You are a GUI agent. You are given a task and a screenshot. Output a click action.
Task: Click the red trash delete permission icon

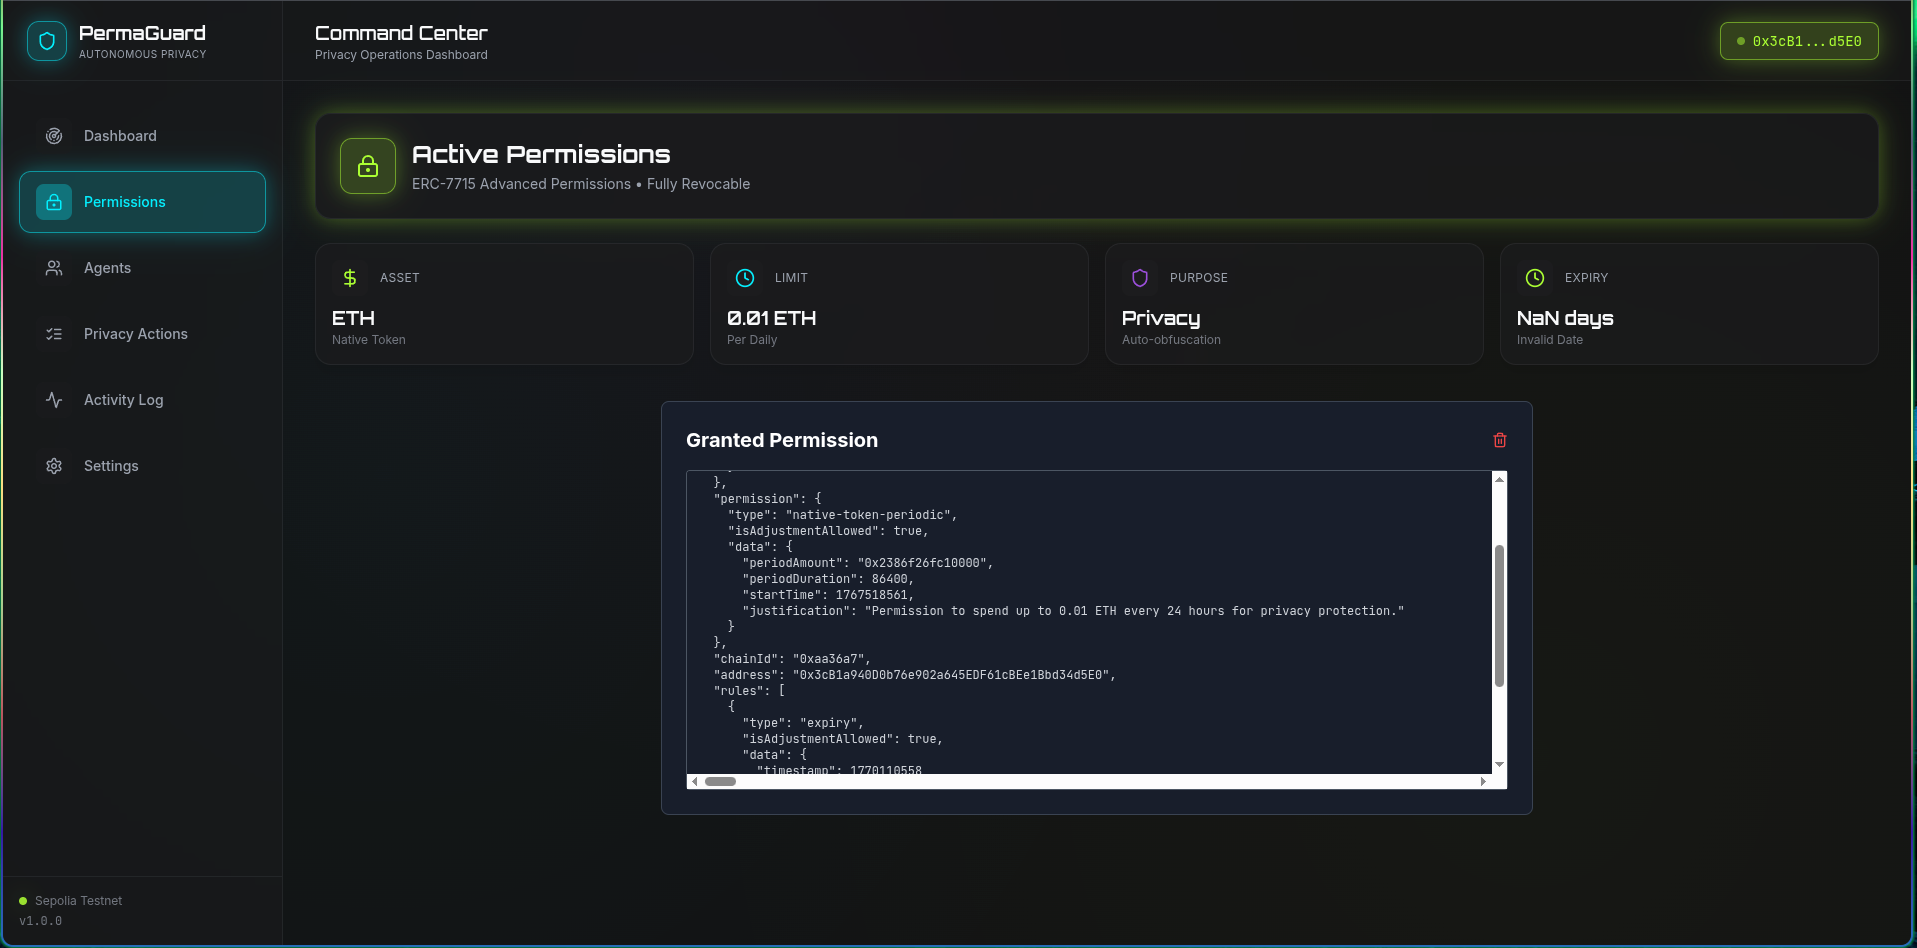(1499, 440)
